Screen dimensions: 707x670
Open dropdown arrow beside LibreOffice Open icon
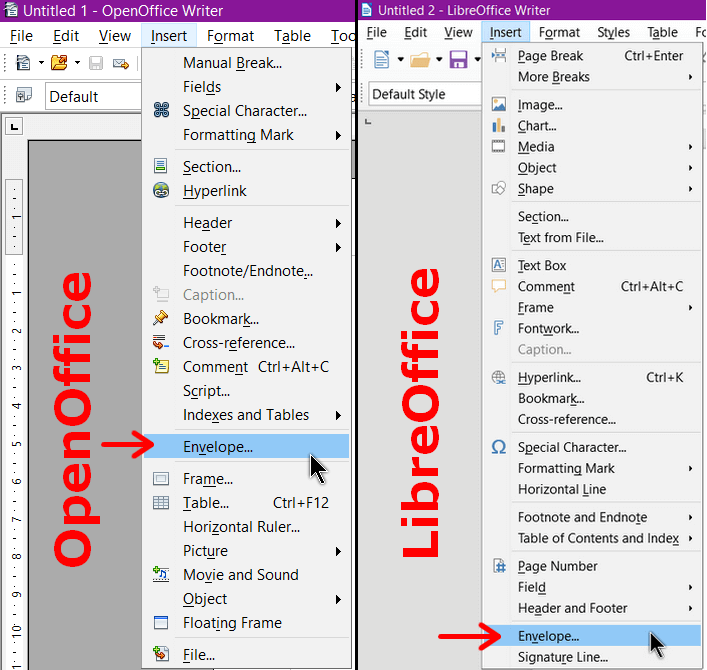point(439,59)
